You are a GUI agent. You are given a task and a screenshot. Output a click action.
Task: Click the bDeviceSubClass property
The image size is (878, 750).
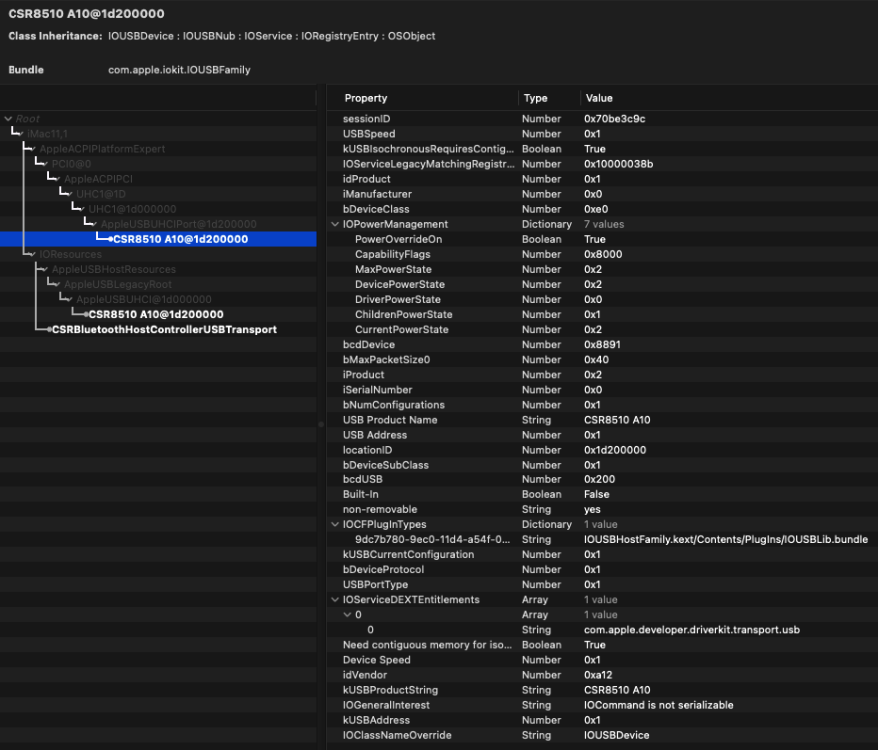(x=385, y=465)
